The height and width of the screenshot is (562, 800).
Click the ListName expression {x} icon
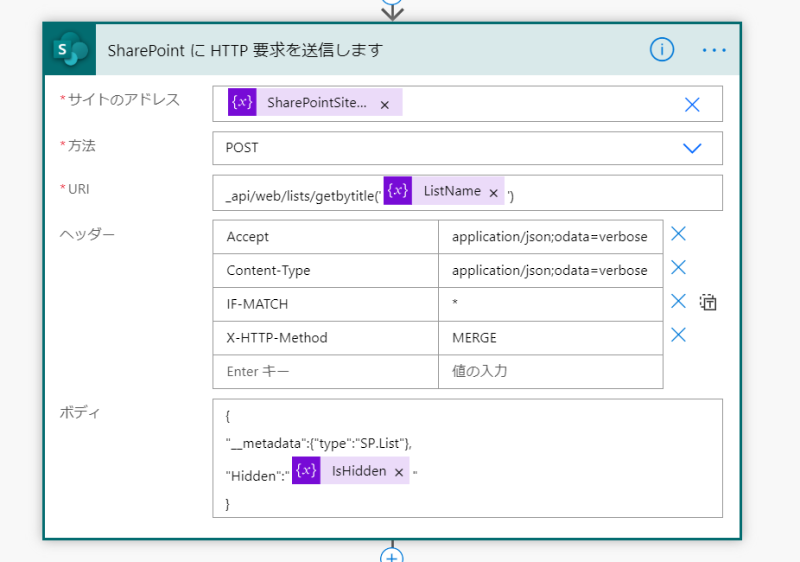click(398, 191)
